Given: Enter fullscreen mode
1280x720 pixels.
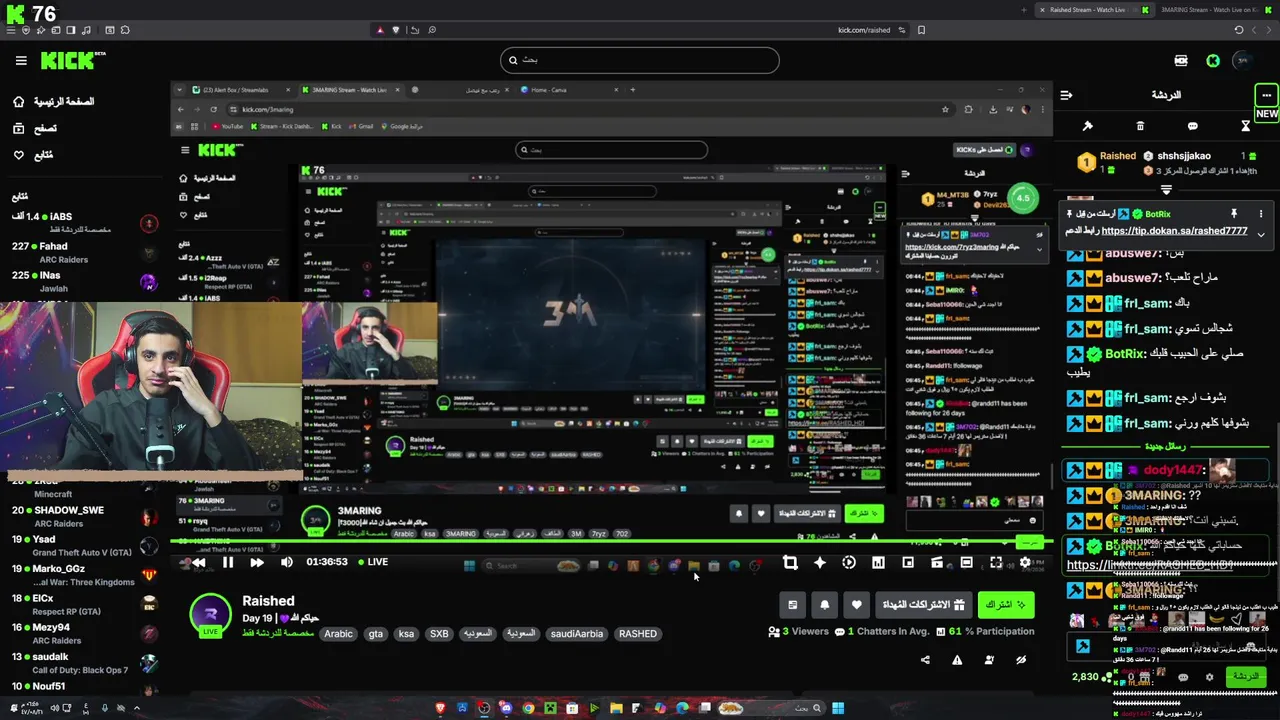Looking at the screenshot, I should click(996, 563).
